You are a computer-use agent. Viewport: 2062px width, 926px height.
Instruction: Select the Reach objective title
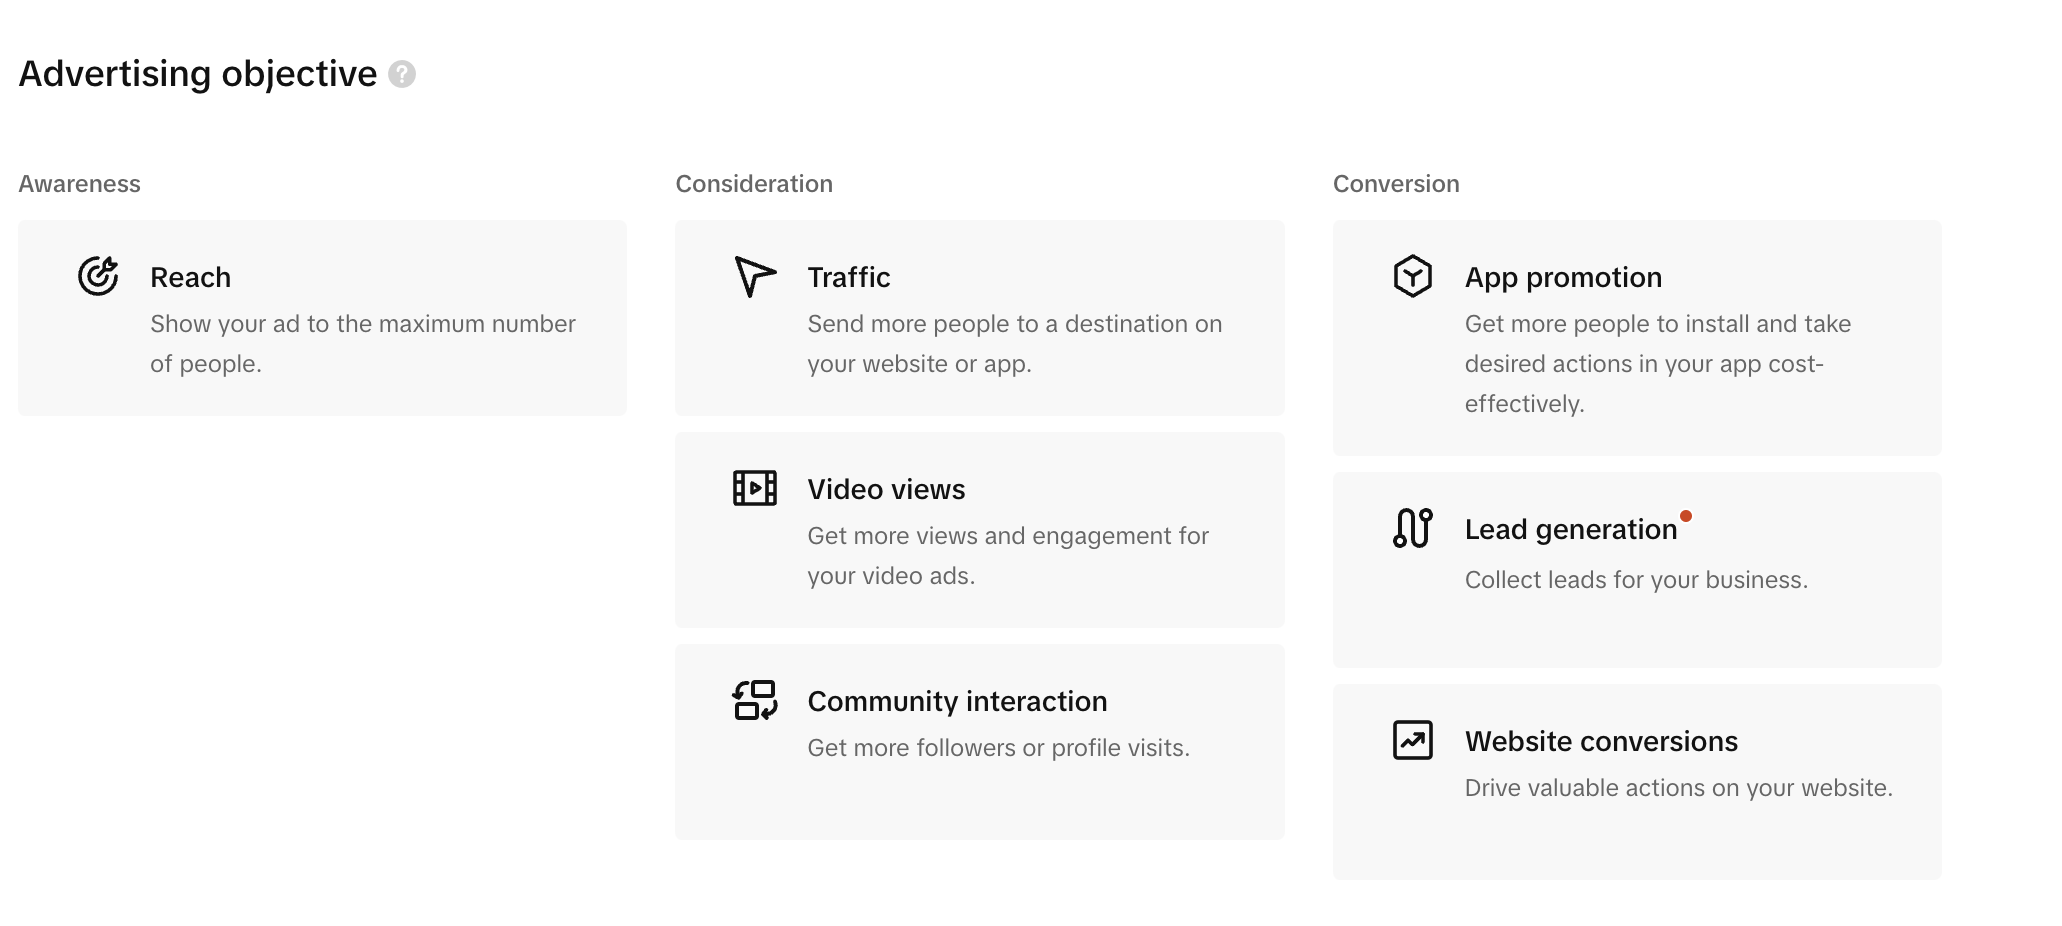point(190,277)
